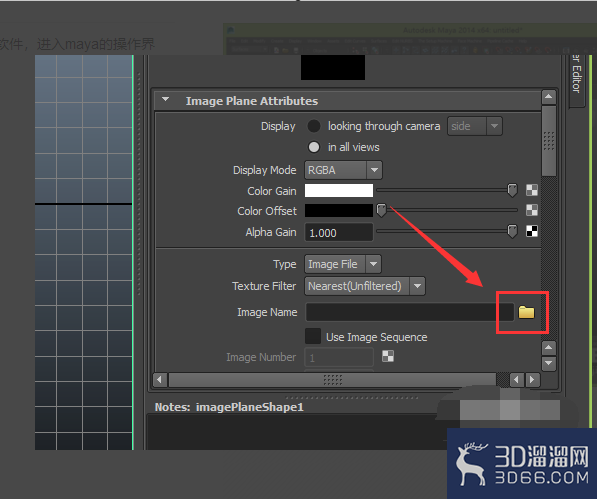Click the lower scroll-down arrow button
The width and height of the screenshot is (597, 499).
[x=549, y=363]
